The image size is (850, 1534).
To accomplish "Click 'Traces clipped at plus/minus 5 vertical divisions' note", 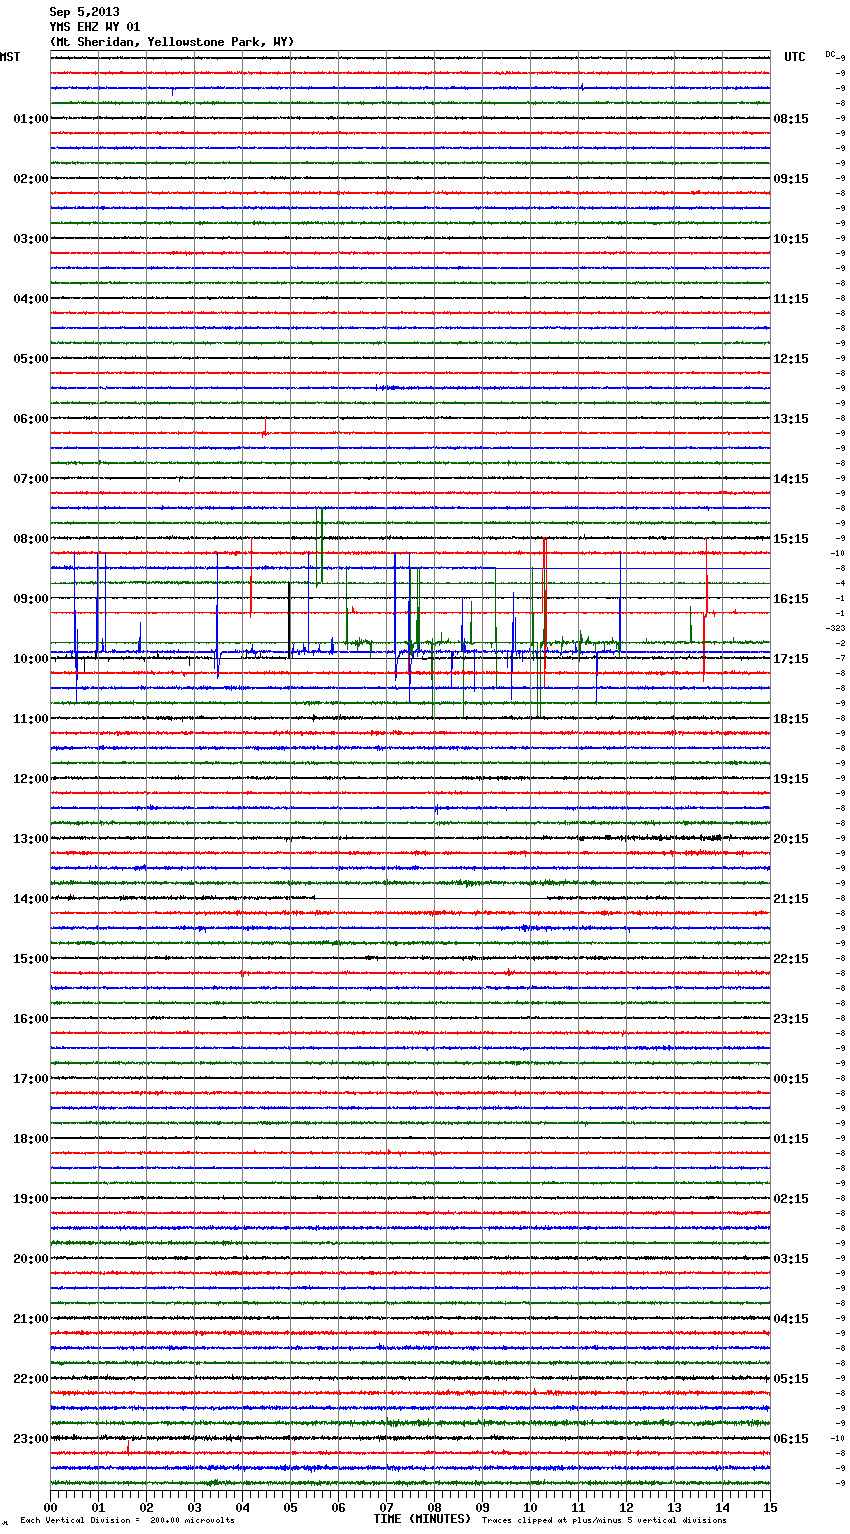I will click(x=604, y=1521).
